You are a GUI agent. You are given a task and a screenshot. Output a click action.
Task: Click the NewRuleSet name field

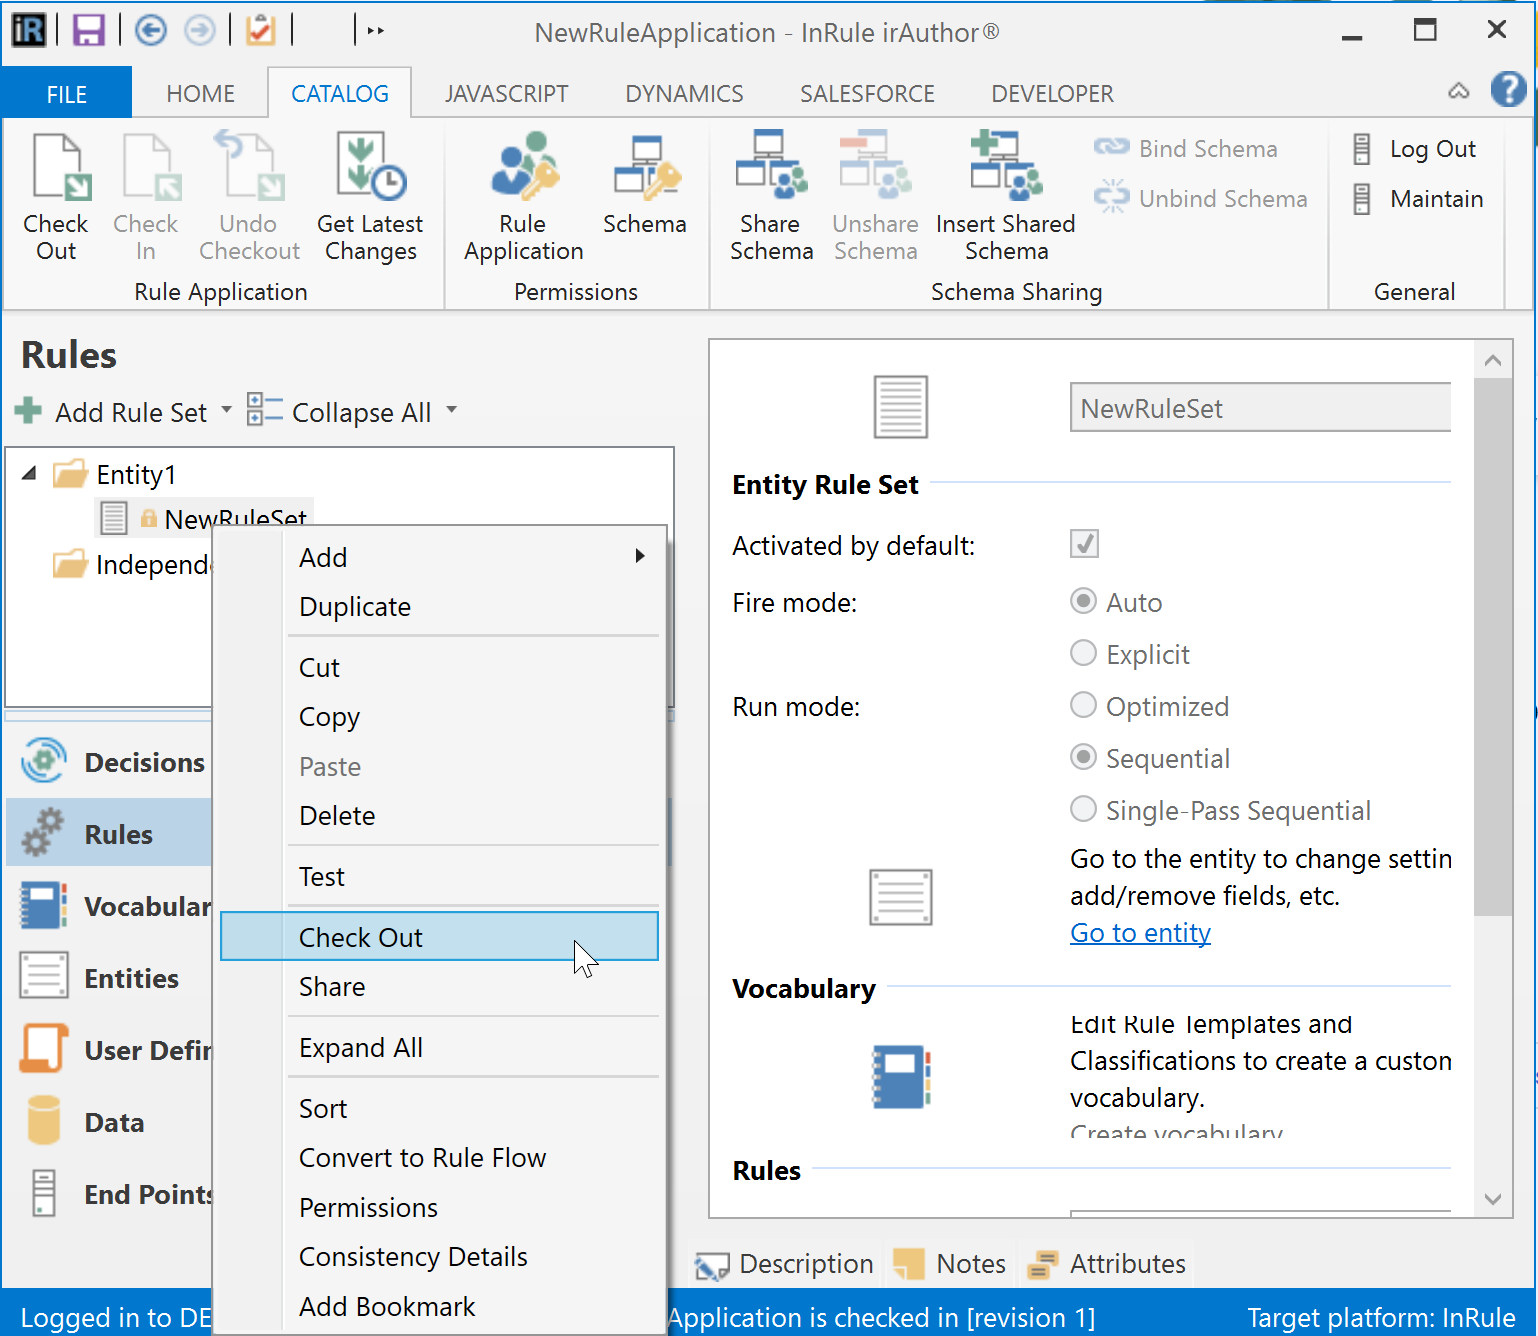[x=1260, y=408]
